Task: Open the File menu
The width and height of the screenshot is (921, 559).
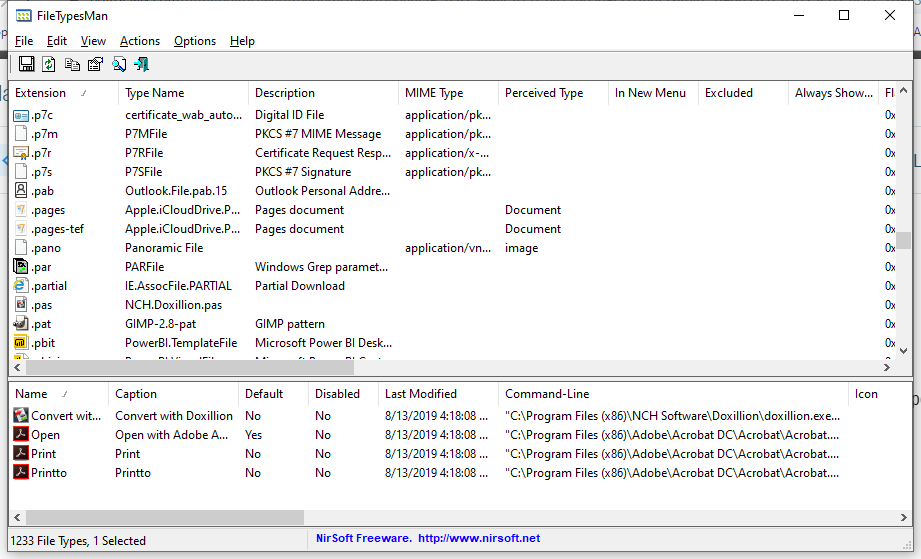Action: click(x=24, y=41)
